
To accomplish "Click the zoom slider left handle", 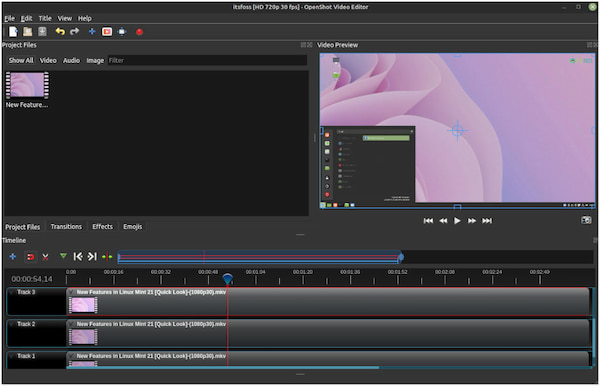I will coord(119,257).
